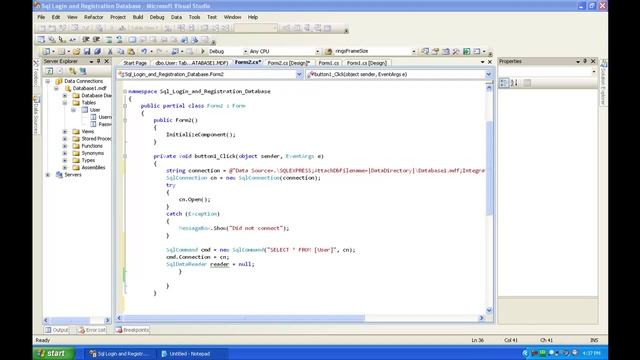
Task: Click the green Start Page toolbar icon
Action: 467,51
